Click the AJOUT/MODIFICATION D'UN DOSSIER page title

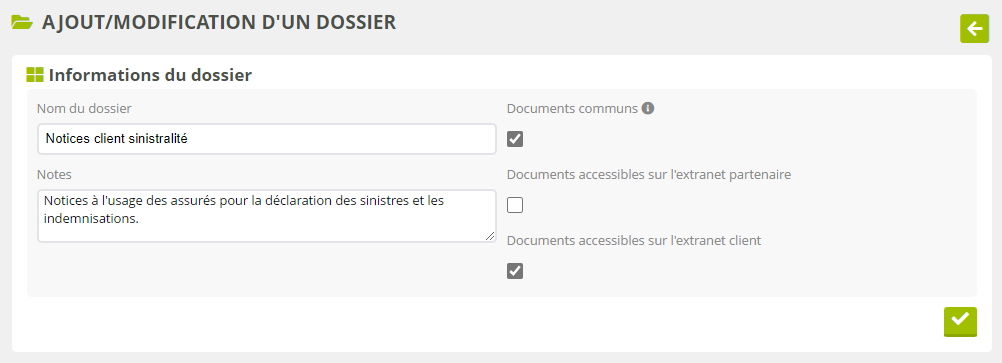219,22
